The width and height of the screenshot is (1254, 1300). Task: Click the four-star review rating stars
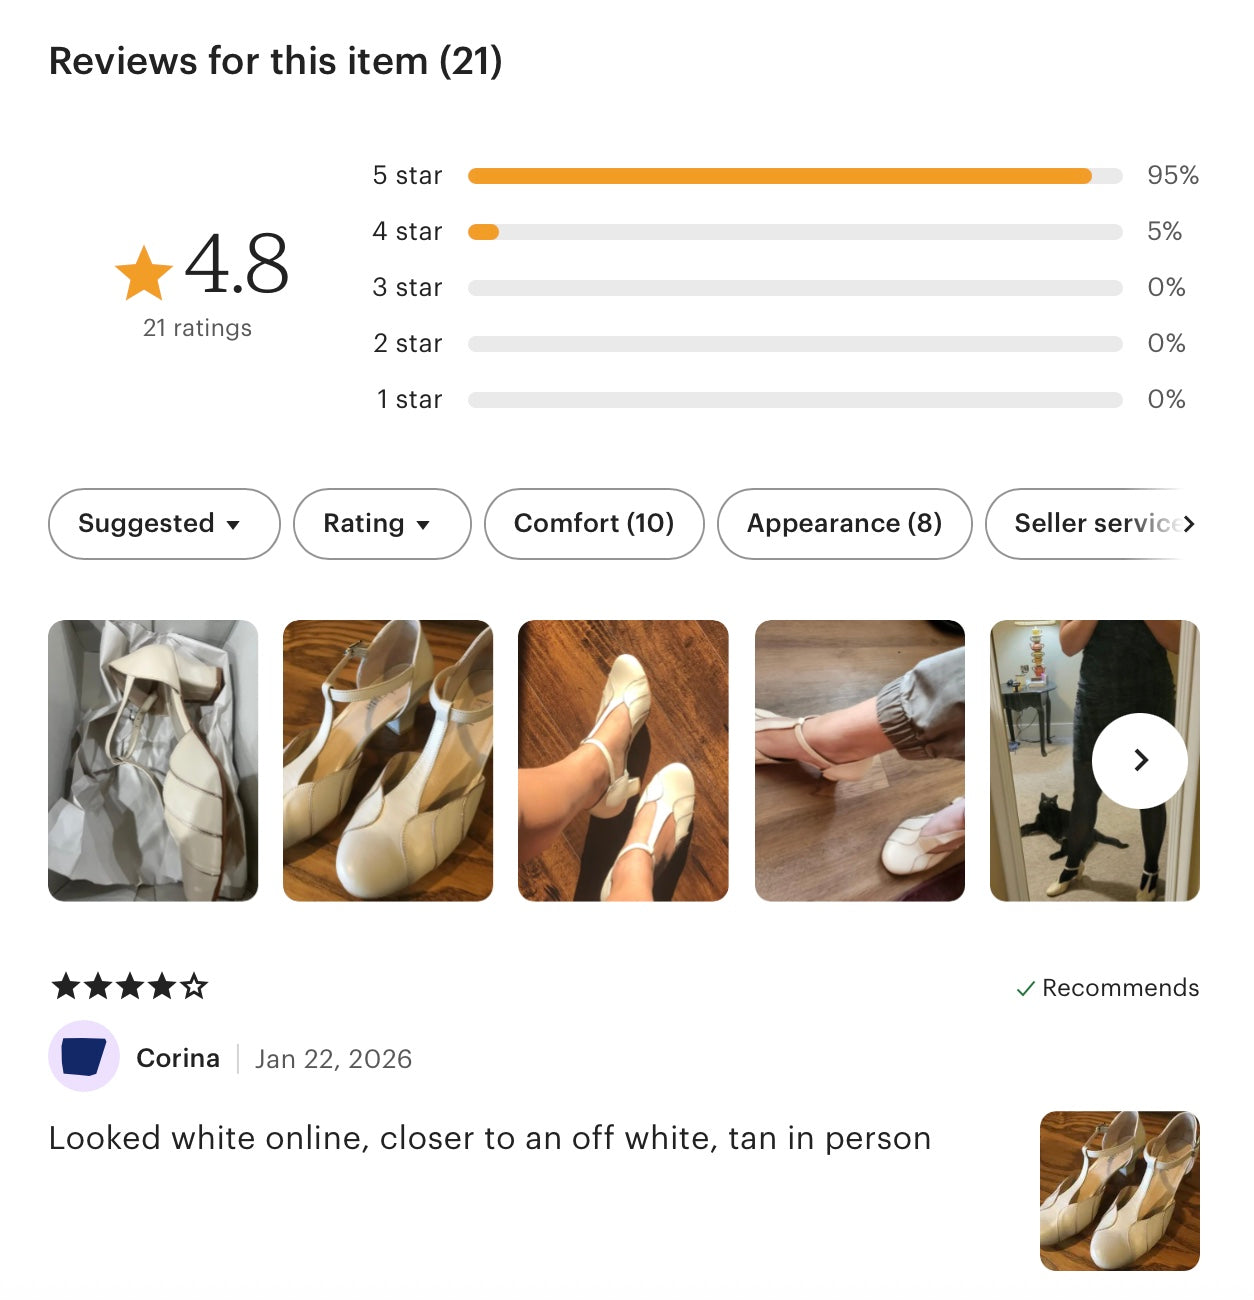point(130,987)
